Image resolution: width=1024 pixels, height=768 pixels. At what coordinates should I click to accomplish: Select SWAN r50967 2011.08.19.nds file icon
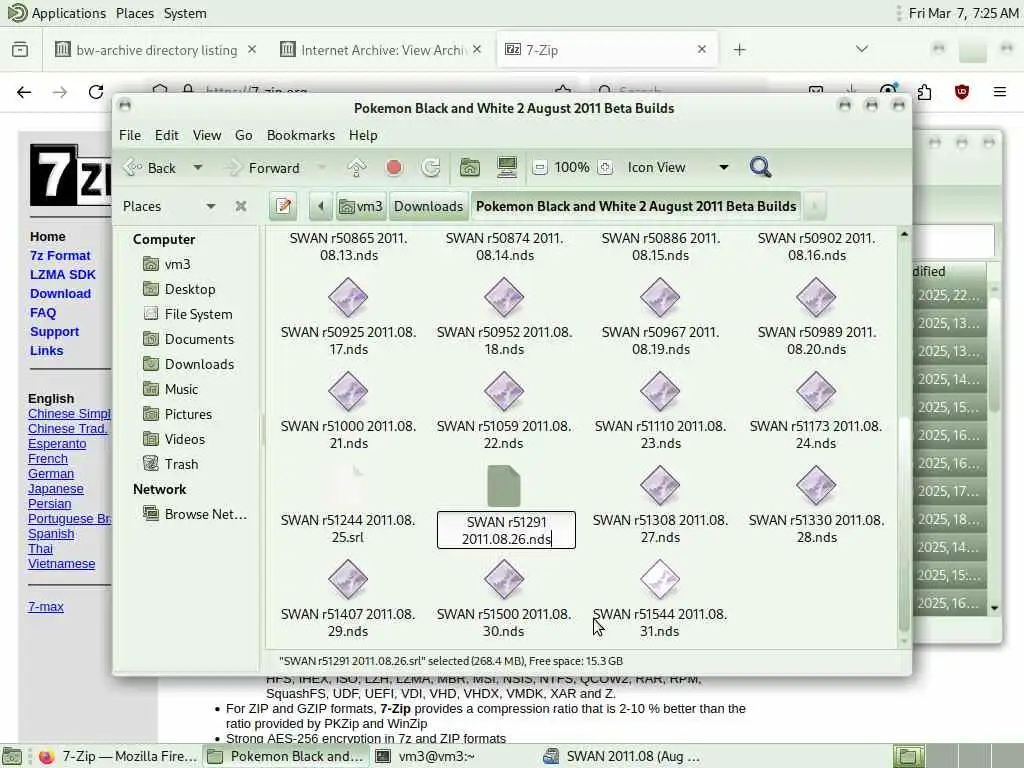pyautogui.click(x=660, y=297)
